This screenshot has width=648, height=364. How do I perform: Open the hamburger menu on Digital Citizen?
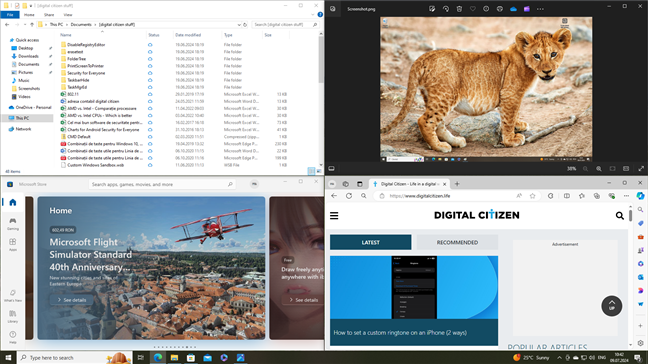[x=334, y=216]
